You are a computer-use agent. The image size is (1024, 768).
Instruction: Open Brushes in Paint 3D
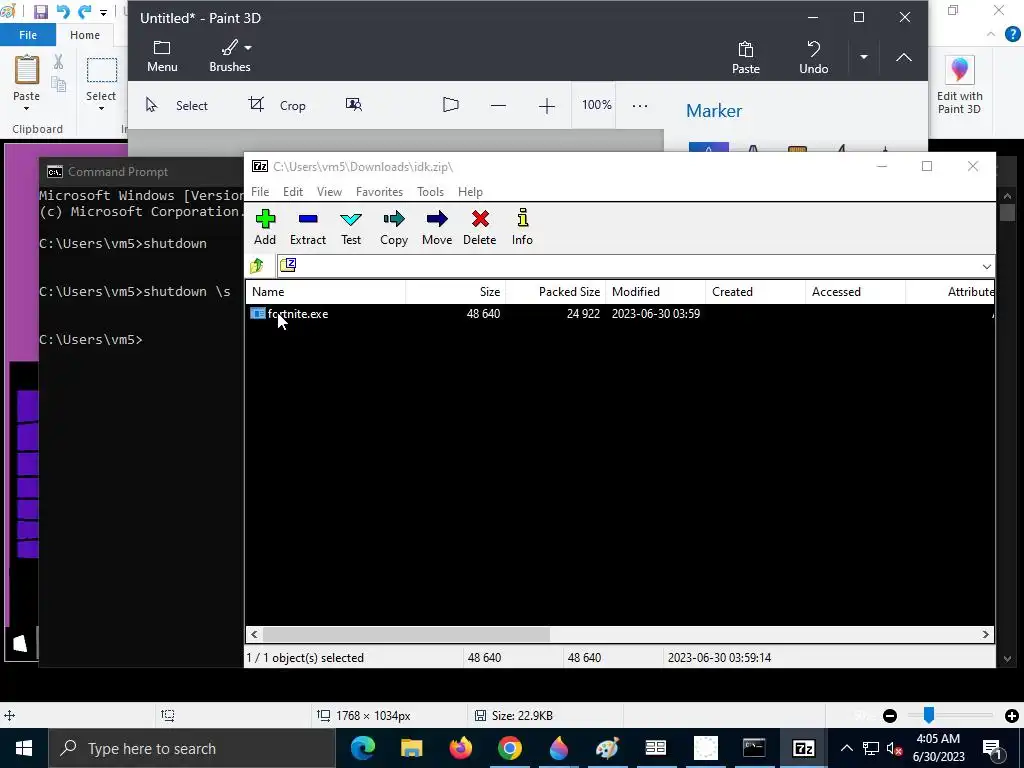[x=229, y=56]
